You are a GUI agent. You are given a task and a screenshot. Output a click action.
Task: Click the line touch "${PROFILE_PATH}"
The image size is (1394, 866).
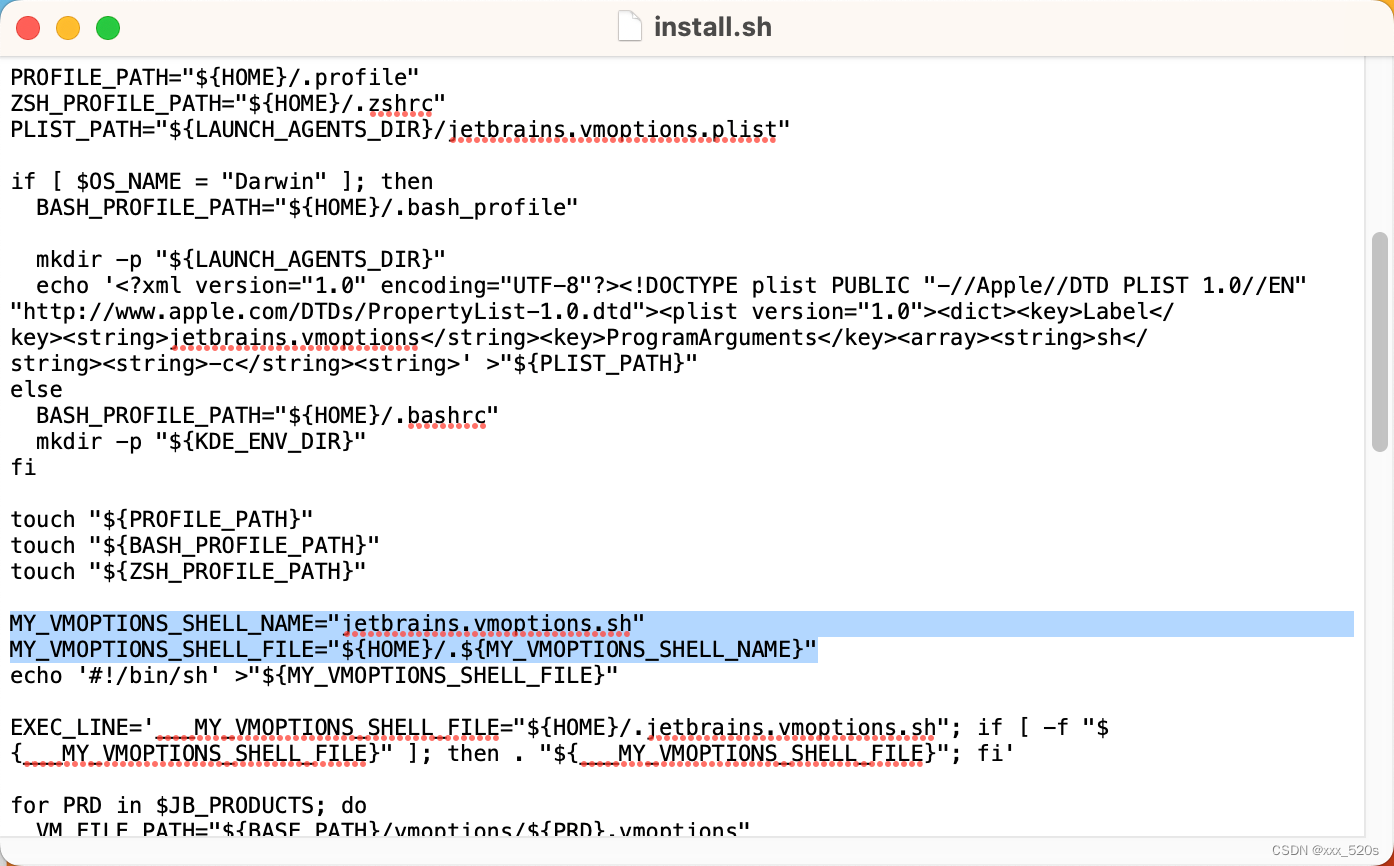point(162,519)
